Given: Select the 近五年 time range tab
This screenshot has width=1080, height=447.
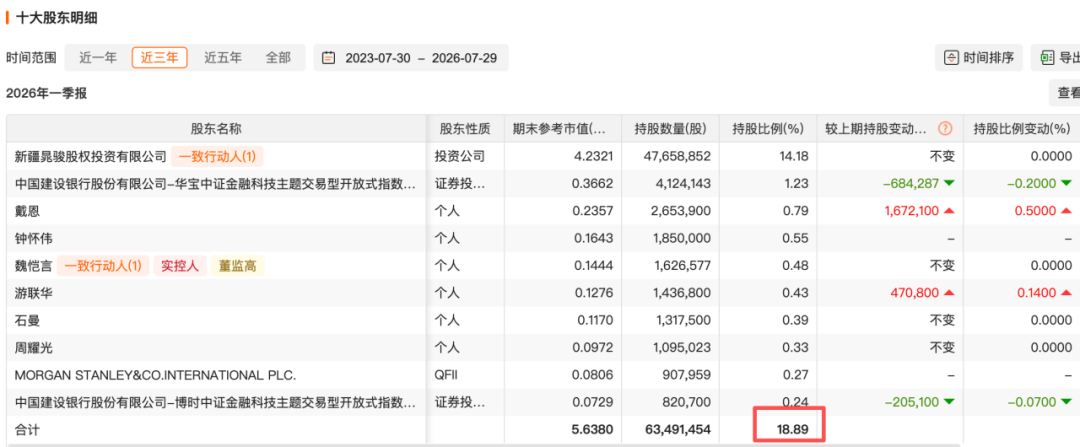Looking at the screenshot, I should (x=222, y=58).
